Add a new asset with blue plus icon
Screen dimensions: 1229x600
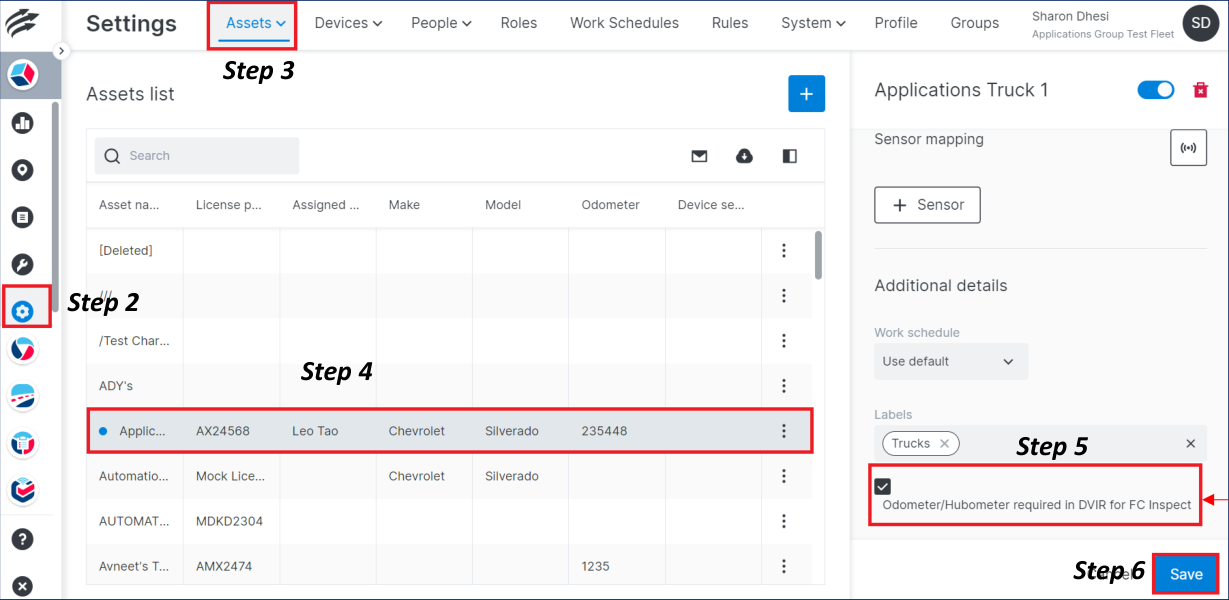tap(806, 93)
